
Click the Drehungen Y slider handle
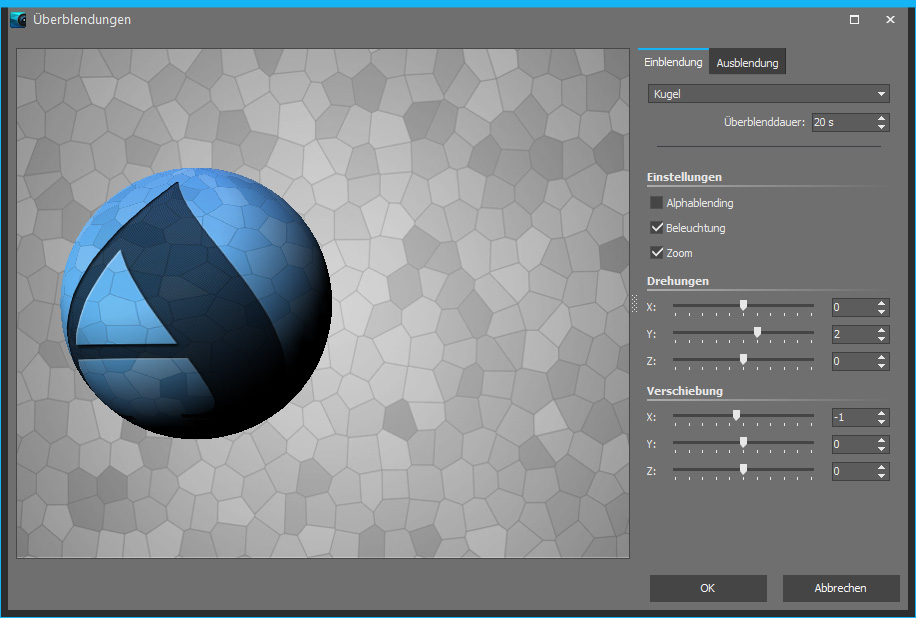tap(757, 332)
